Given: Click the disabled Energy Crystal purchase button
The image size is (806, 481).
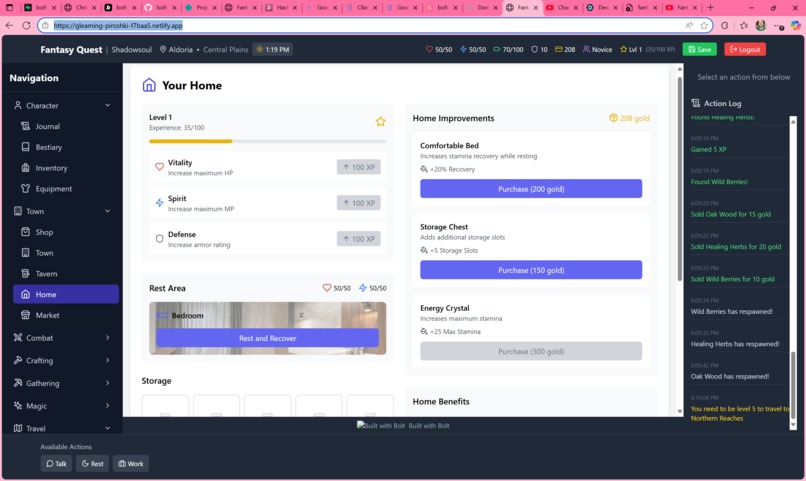Looking at the screenshot, I should pyautogui.click(x=531, y=351).
